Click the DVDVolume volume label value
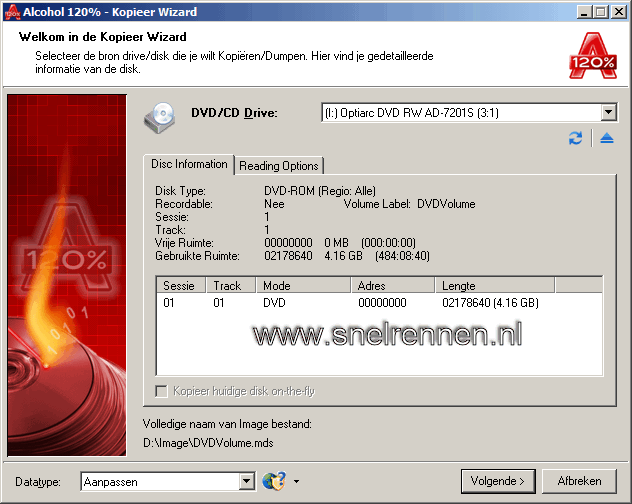The width and height of the screenshot is (632, 504). click(446, 204)
